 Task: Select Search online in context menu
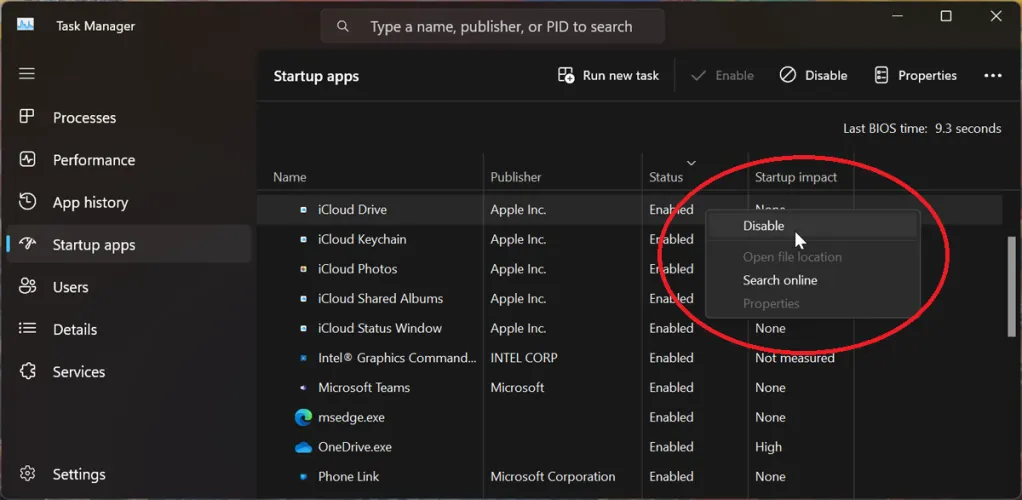click(x=779, y=280)
